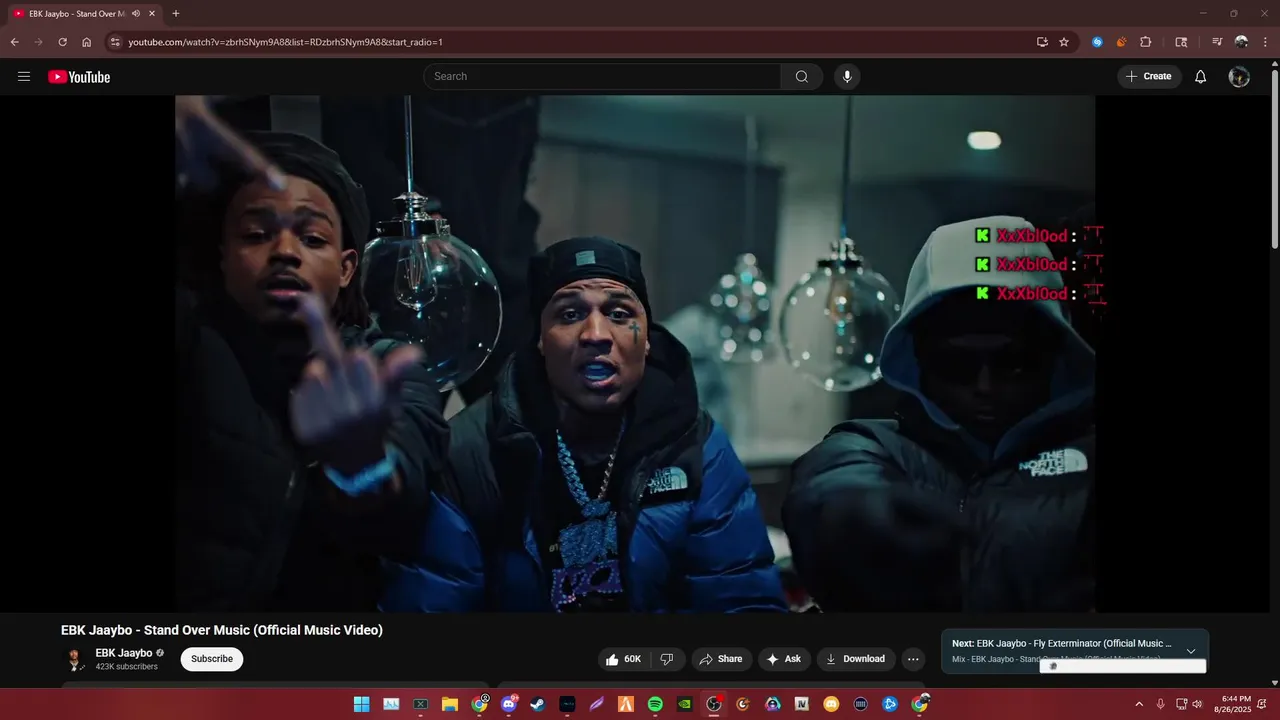The height and width of the screenshot is (720, 1280).
Task: Open the orange extension icon
Action: tap(1121, 42)
